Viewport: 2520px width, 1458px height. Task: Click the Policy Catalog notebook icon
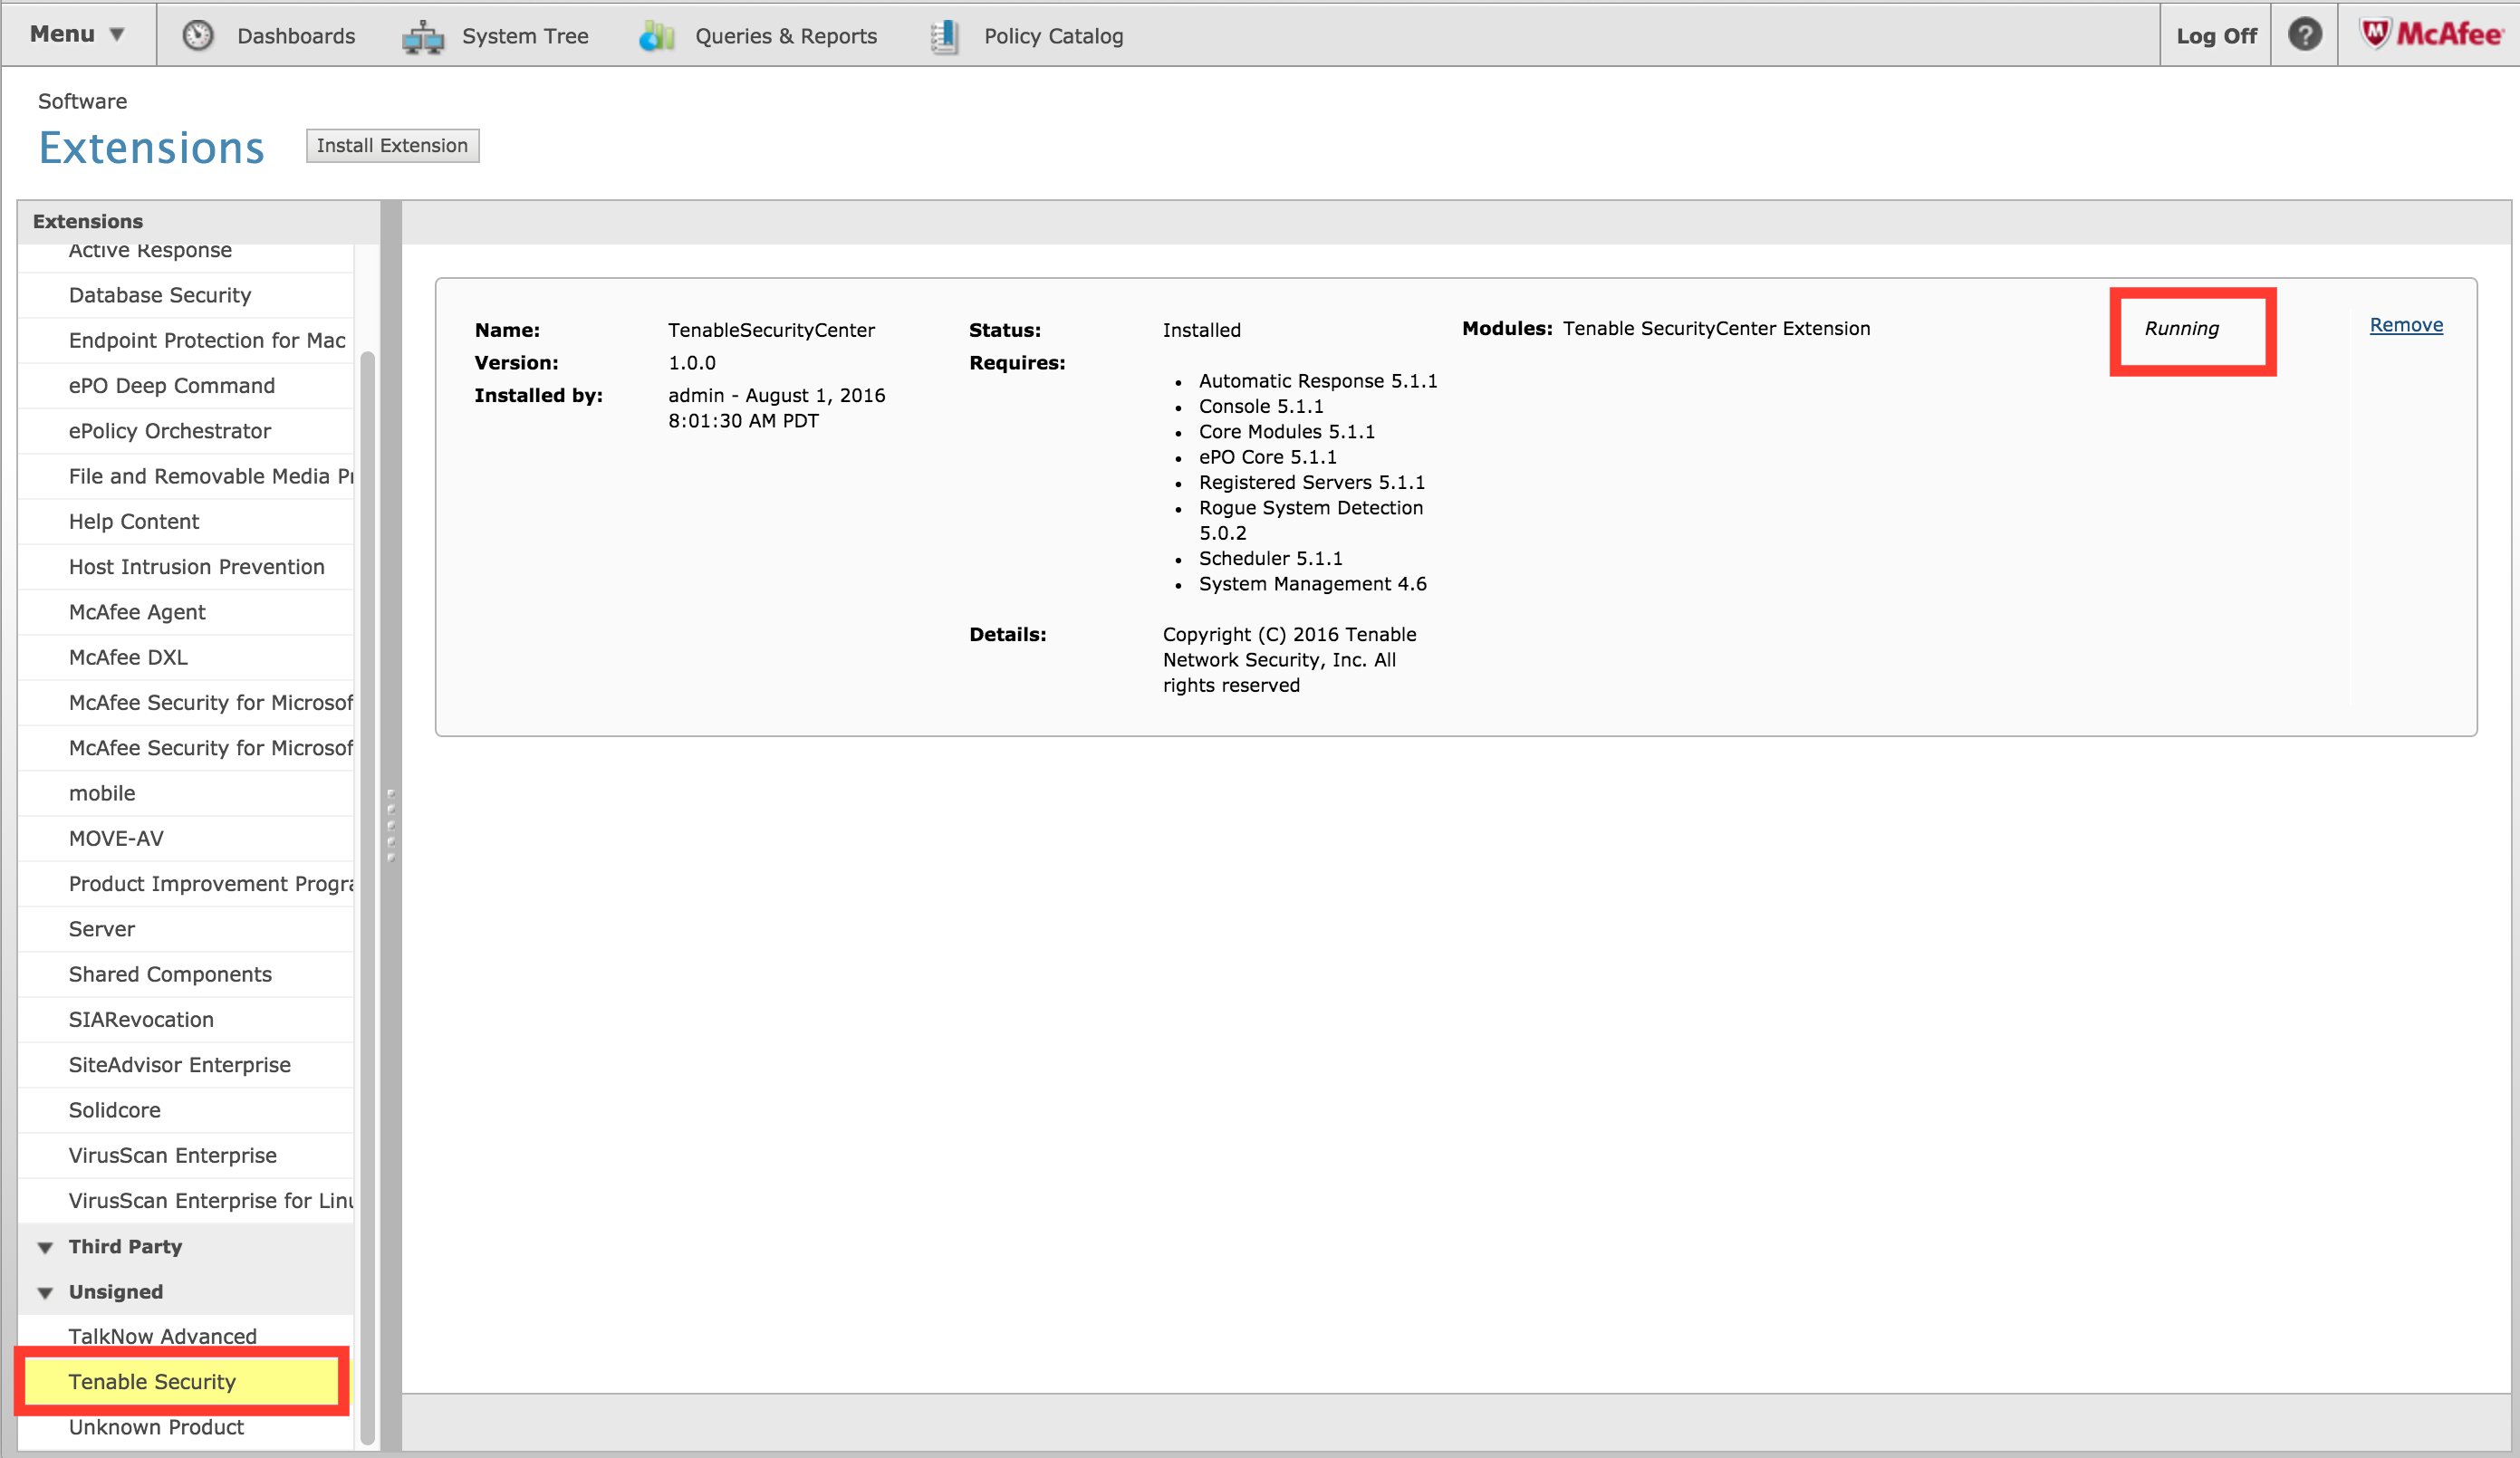pyautogui.click(x=944, y=37)
